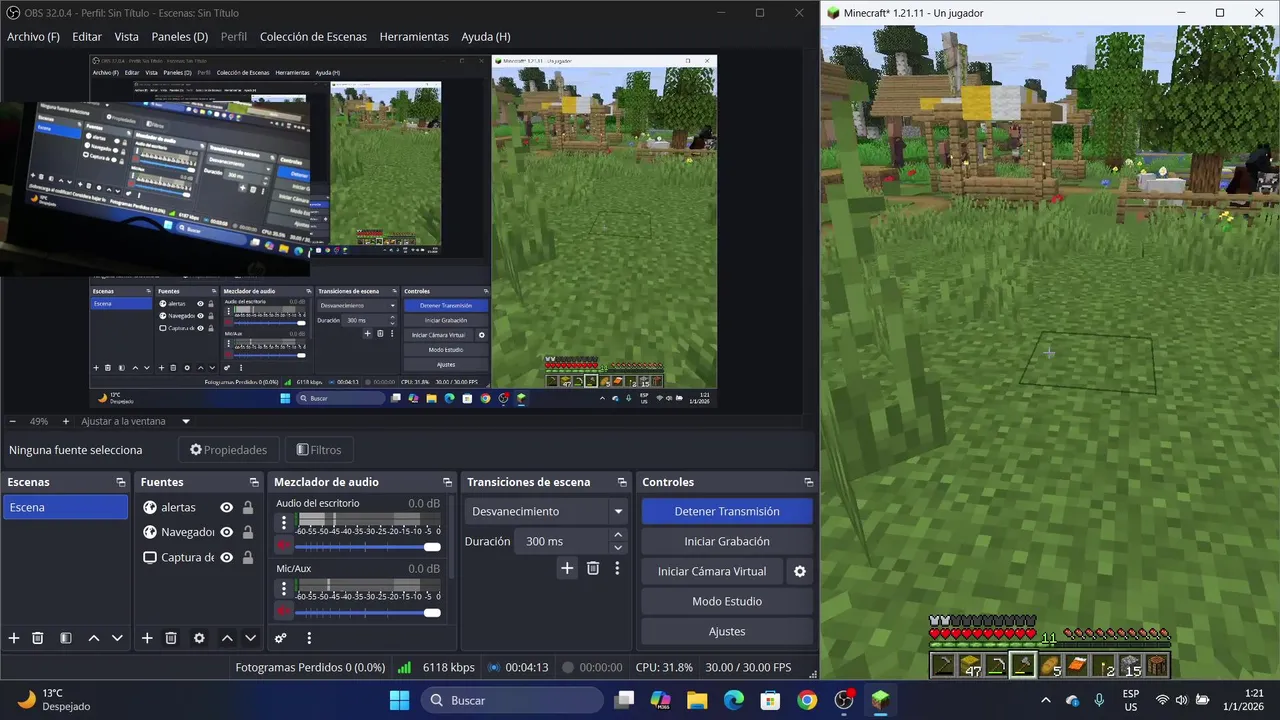The image size is (1280, 720).
Task: Toggle lock on Captura de source
Action: tap(248, 557)
